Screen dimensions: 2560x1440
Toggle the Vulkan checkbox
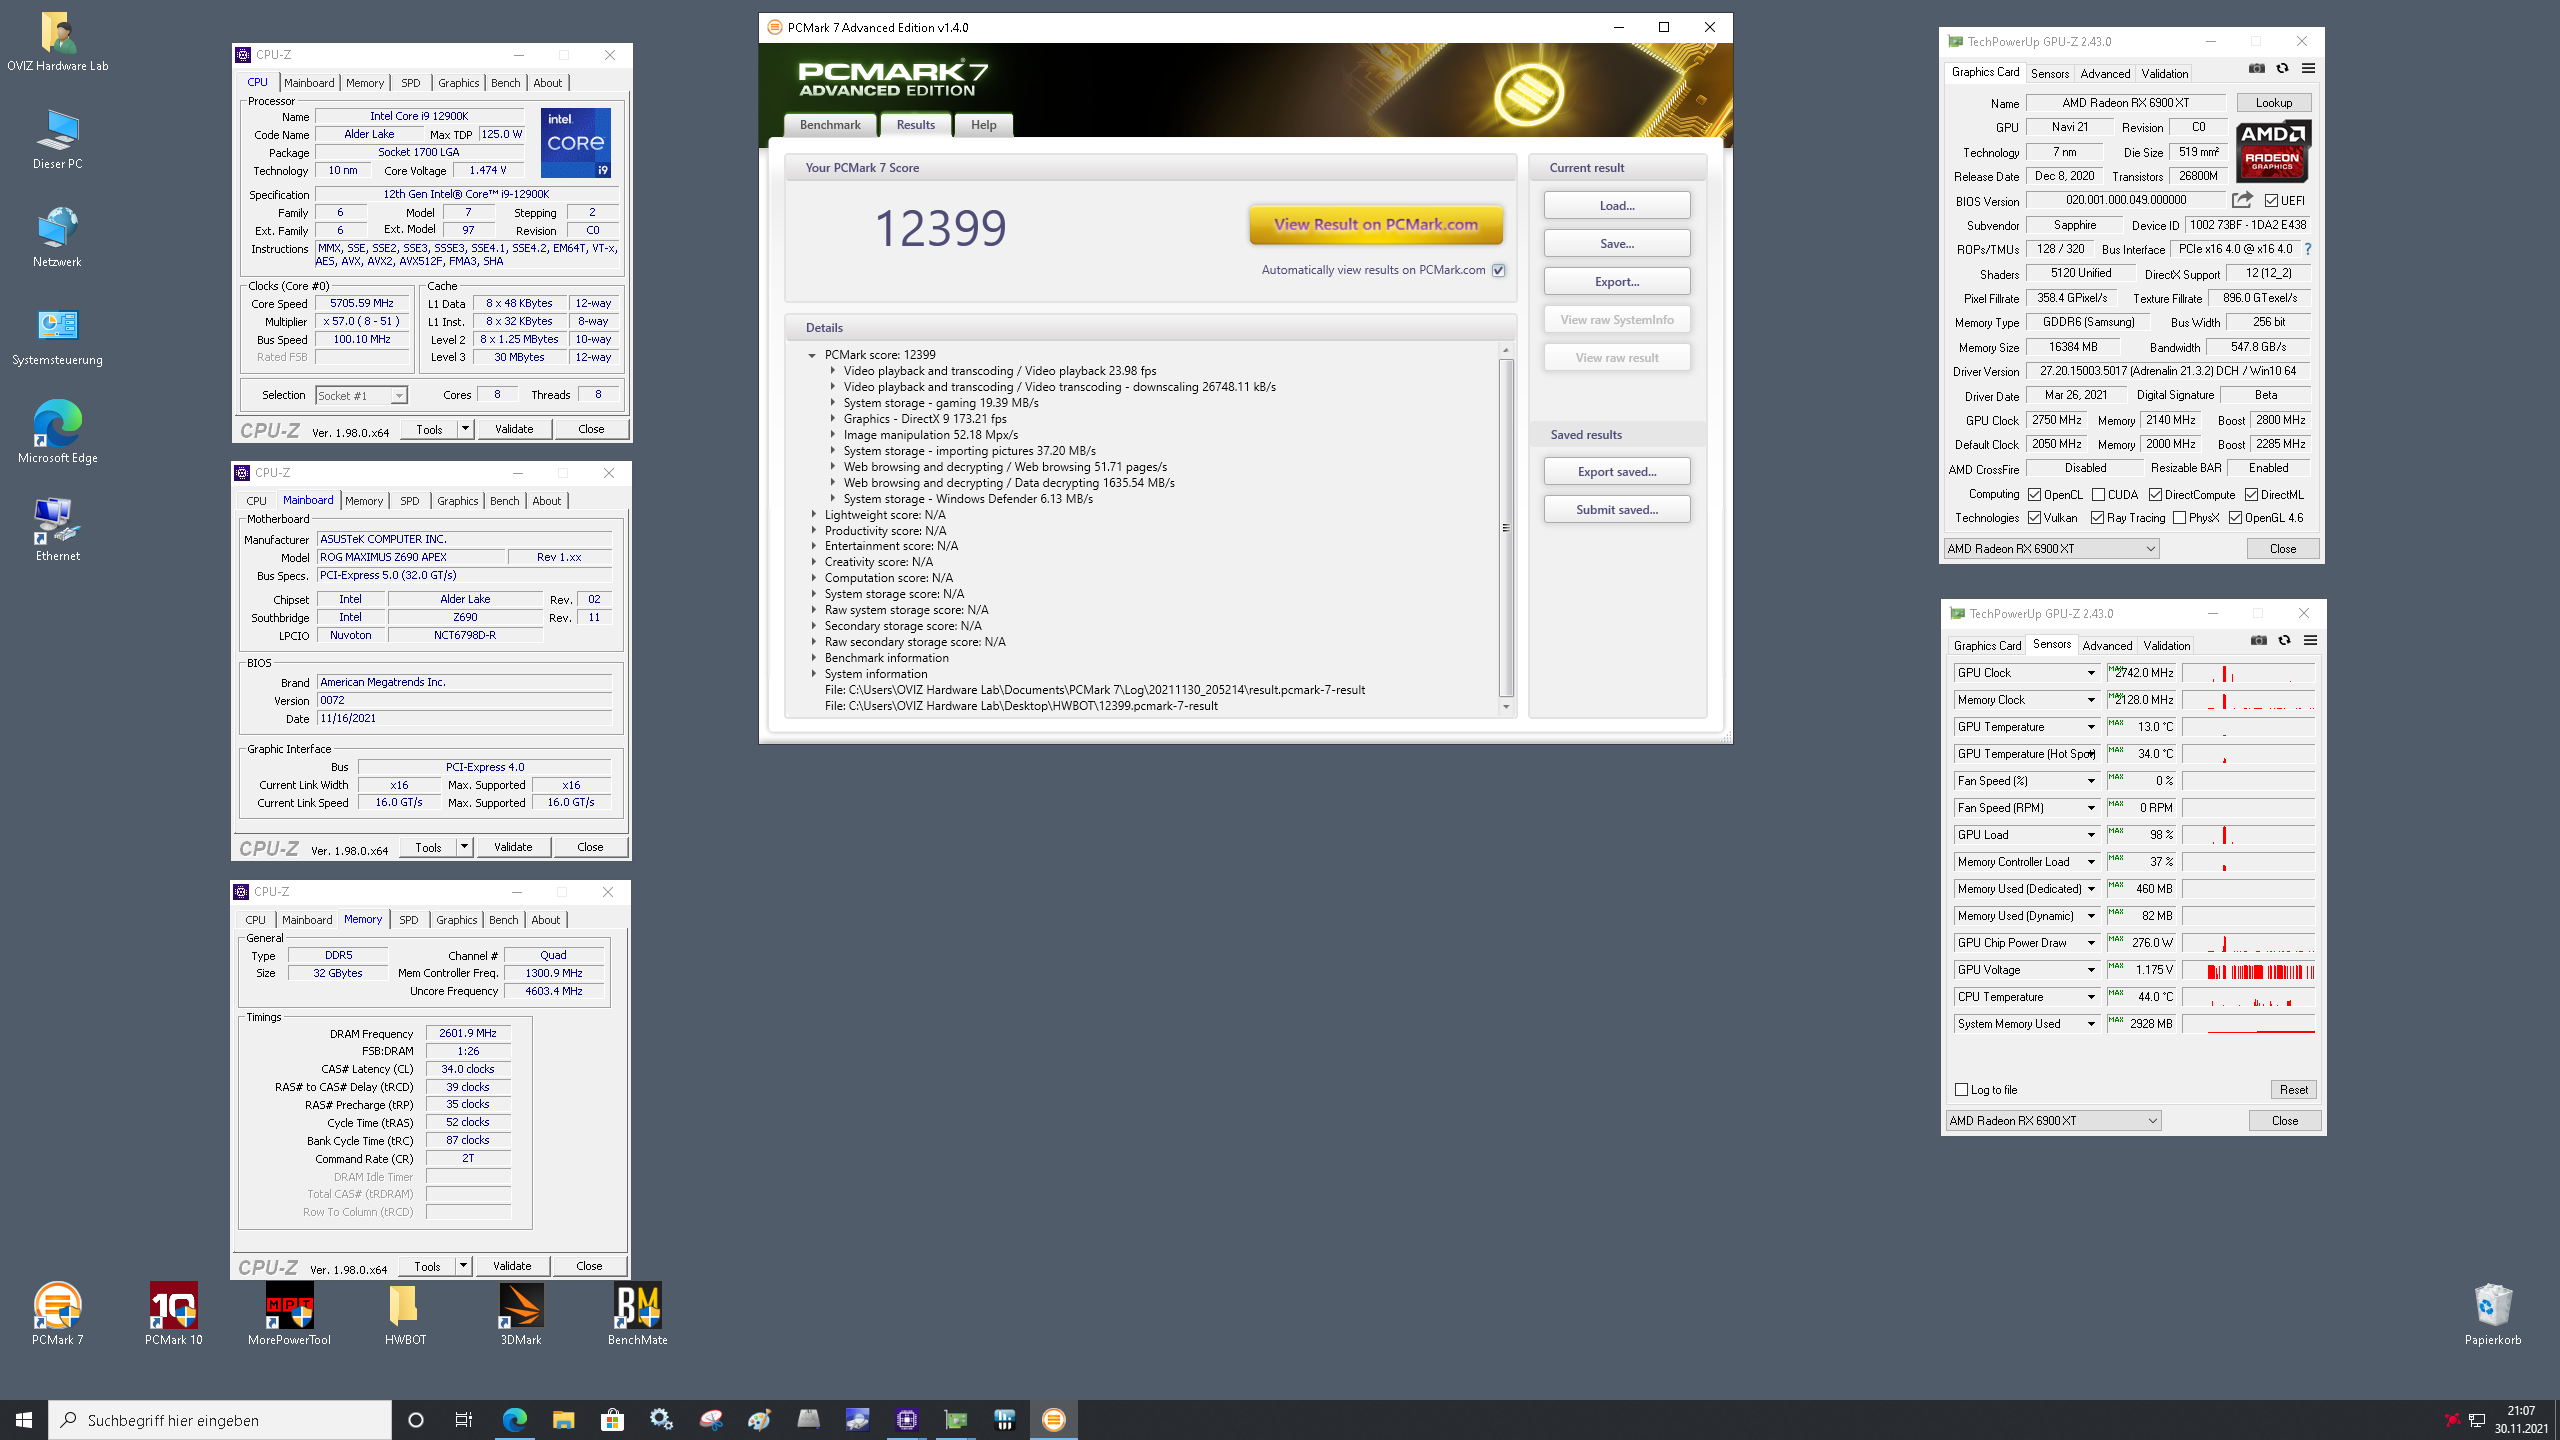[2034, 518]
